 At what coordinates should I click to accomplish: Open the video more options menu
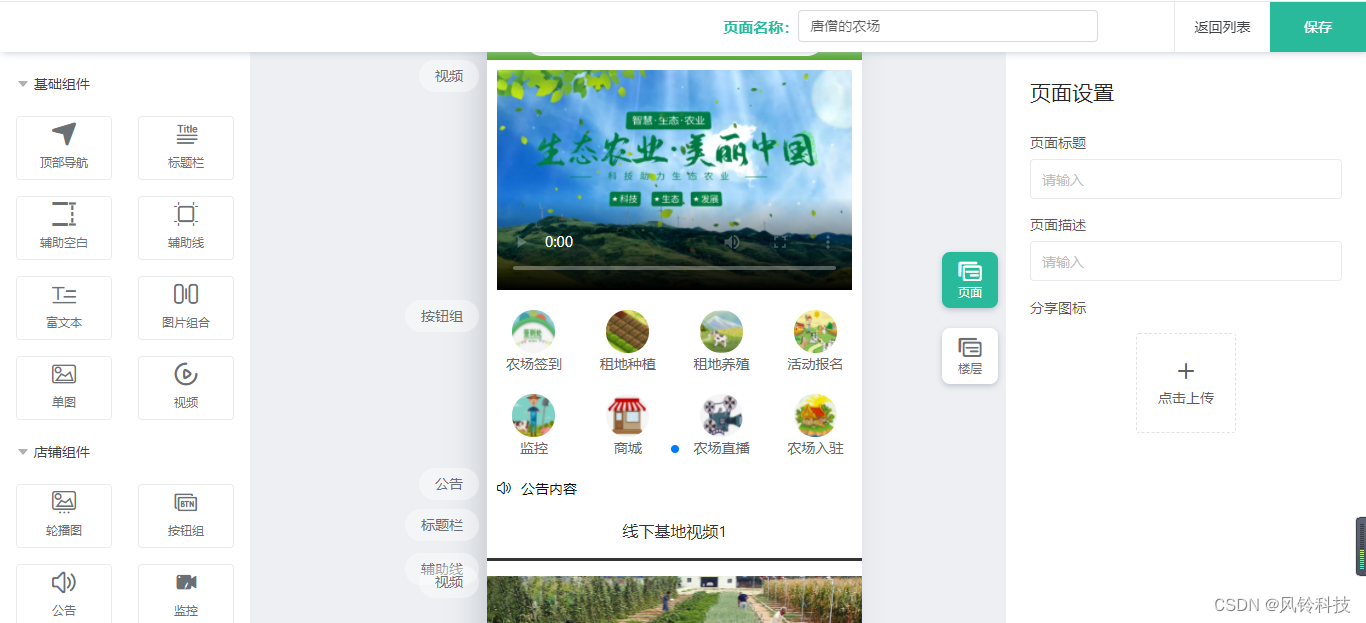point(827,242)
